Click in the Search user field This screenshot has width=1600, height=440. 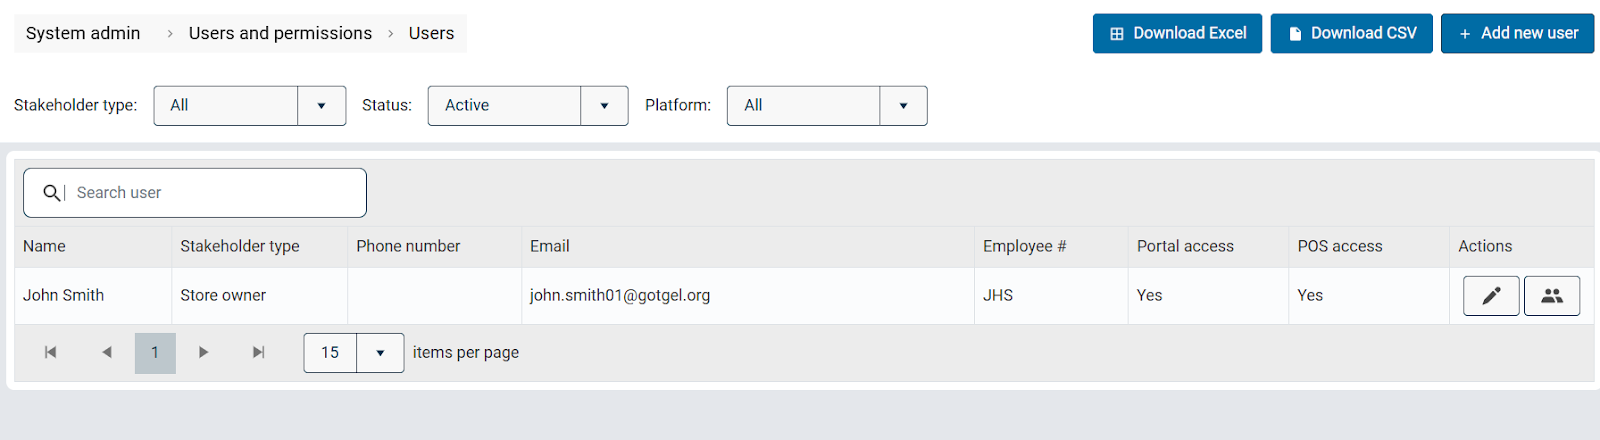pos(215,193)
